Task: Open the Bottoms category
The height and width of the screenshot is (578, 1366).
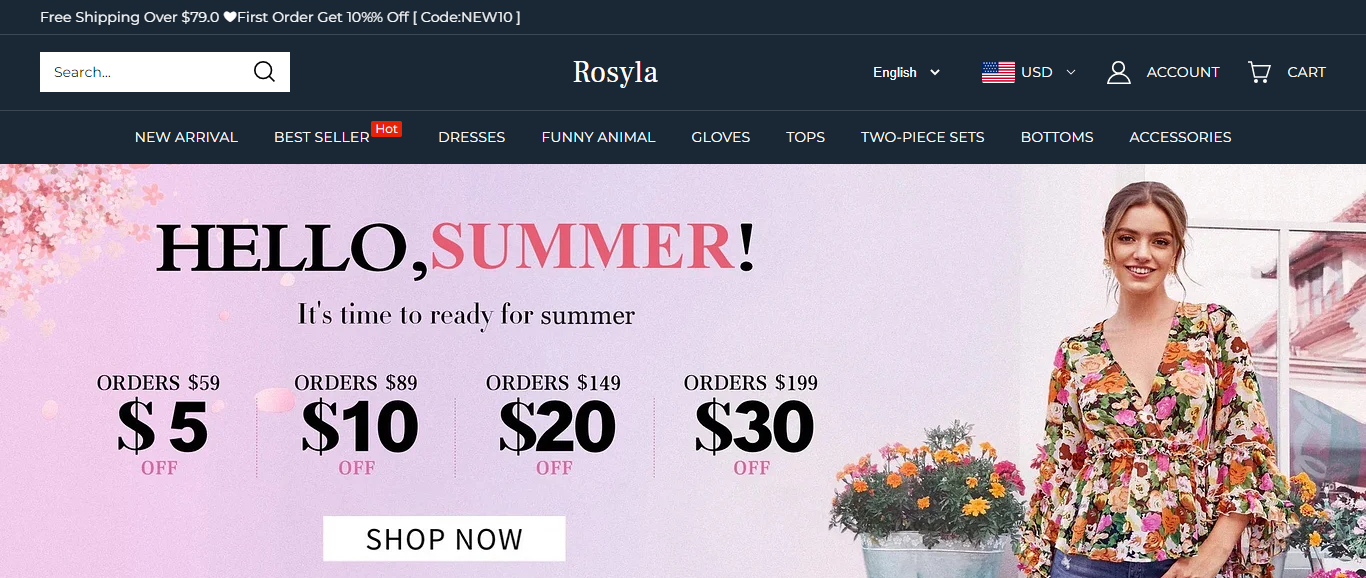Action: pyautogui.click(x=1057, y=137)
